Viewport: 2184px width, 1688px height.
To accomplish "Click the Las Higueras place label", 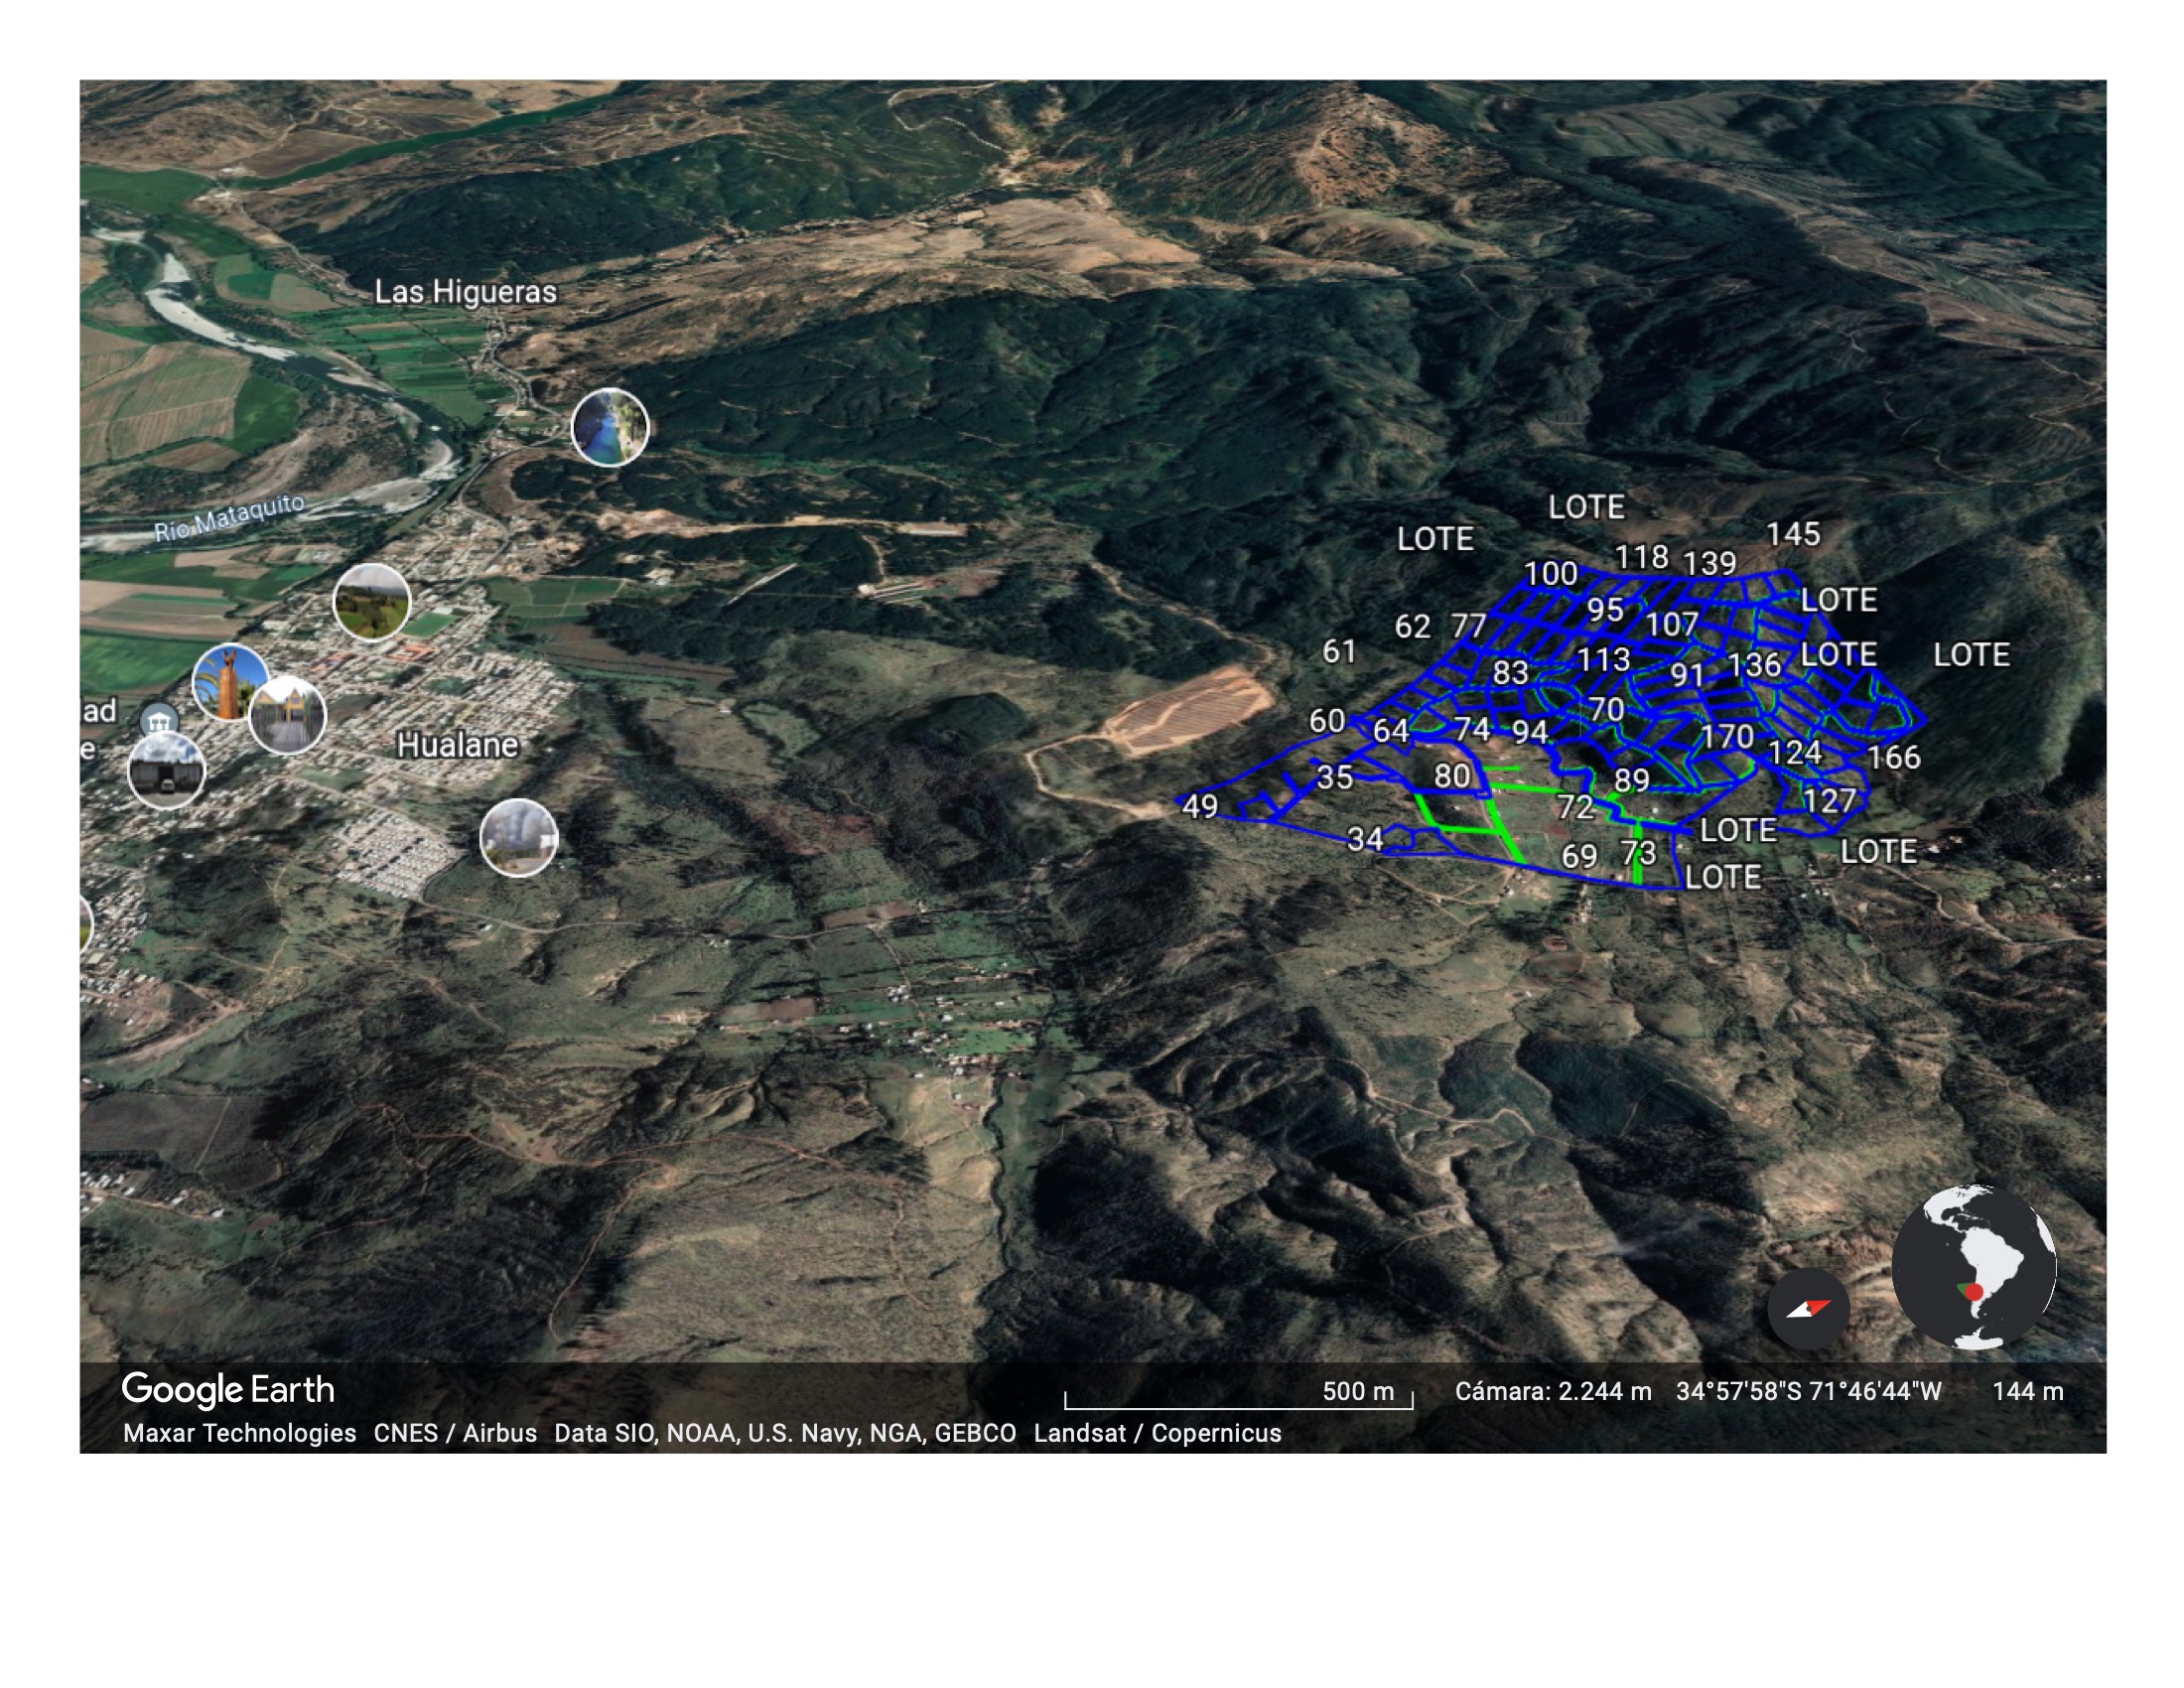I will click(465, 292).
